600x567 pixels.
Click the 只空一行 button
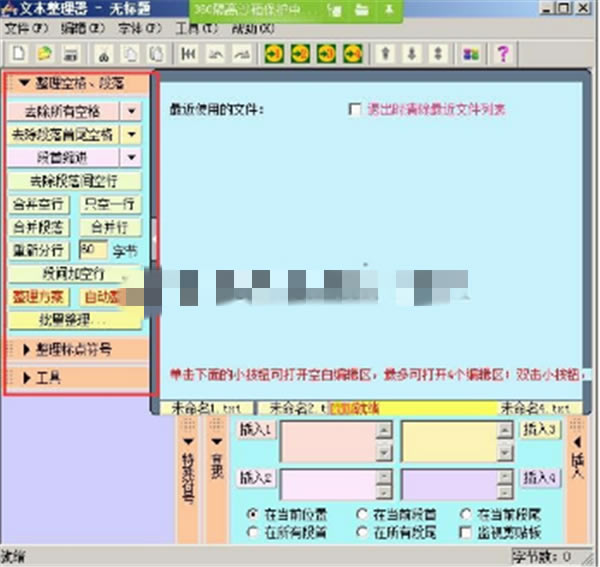pyautogui.click(x=110, y=204)
